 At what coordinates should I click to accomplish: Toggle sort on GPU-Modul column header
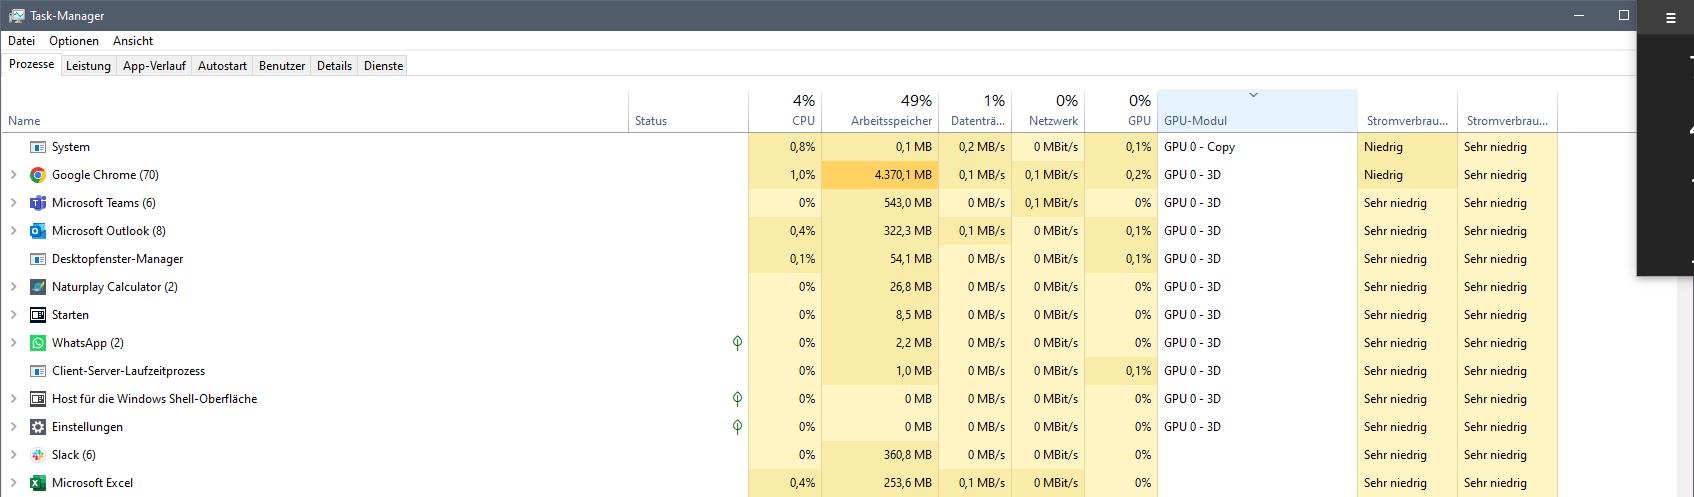pyautogui.click(x=1257, y=111)
